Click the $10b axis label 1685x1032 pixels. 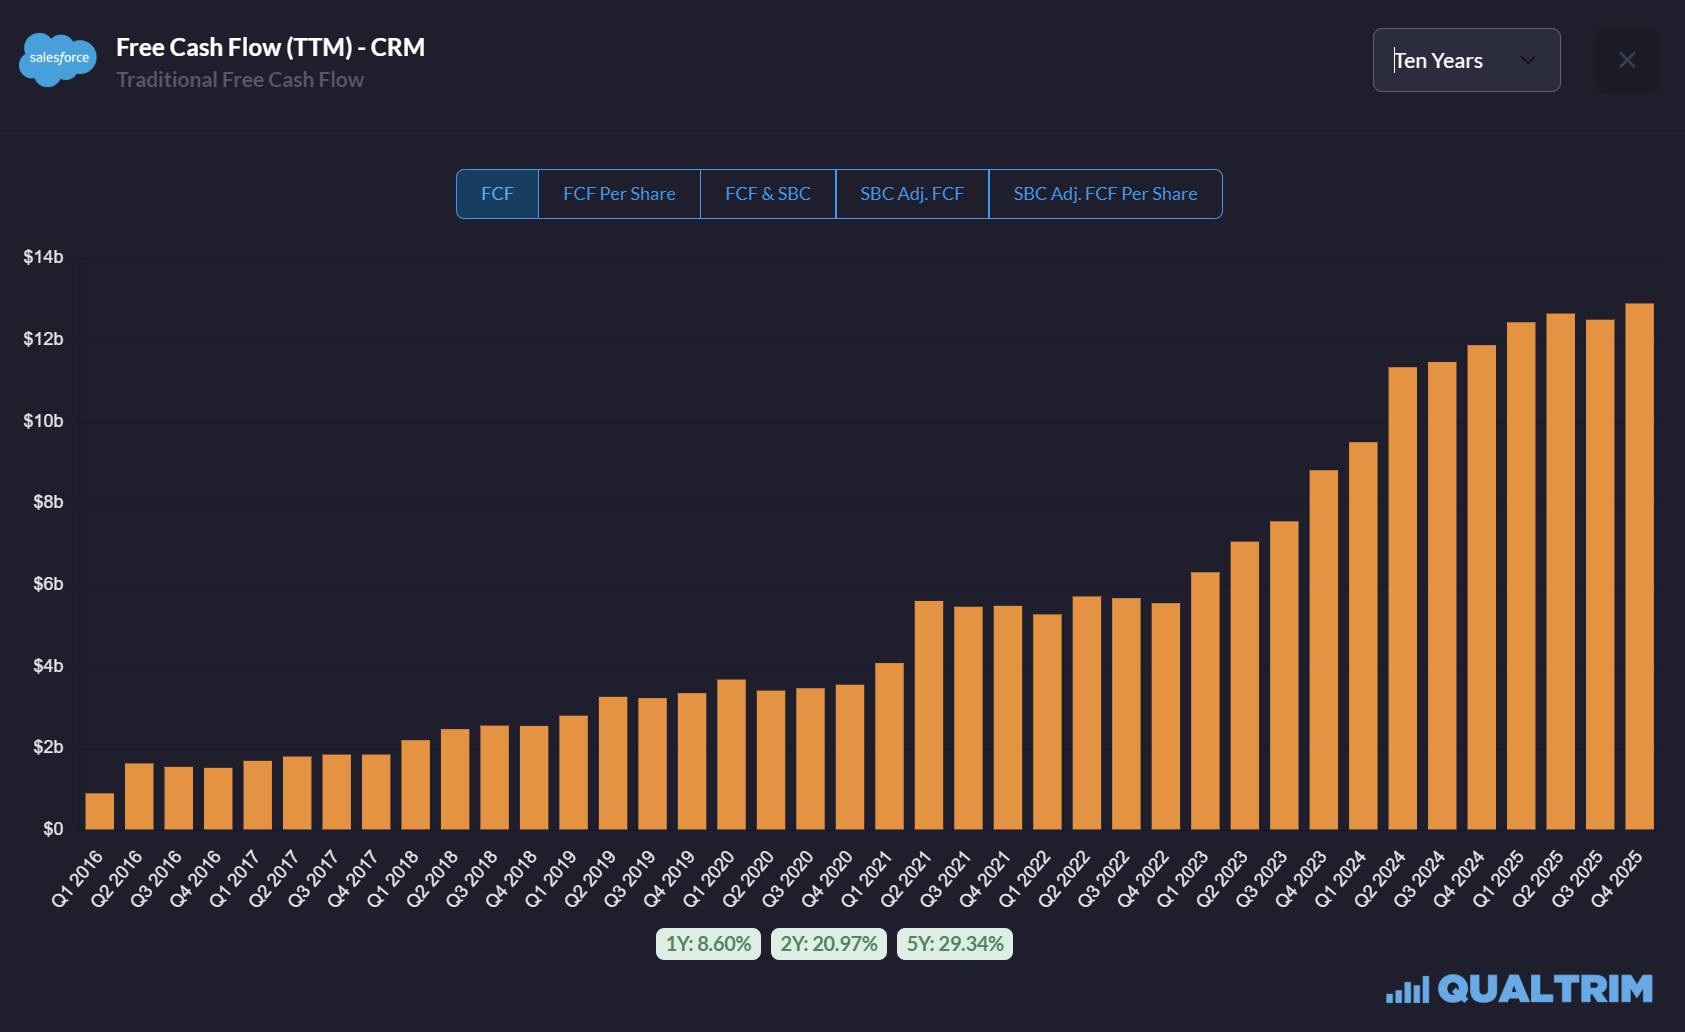click(43, 421)
